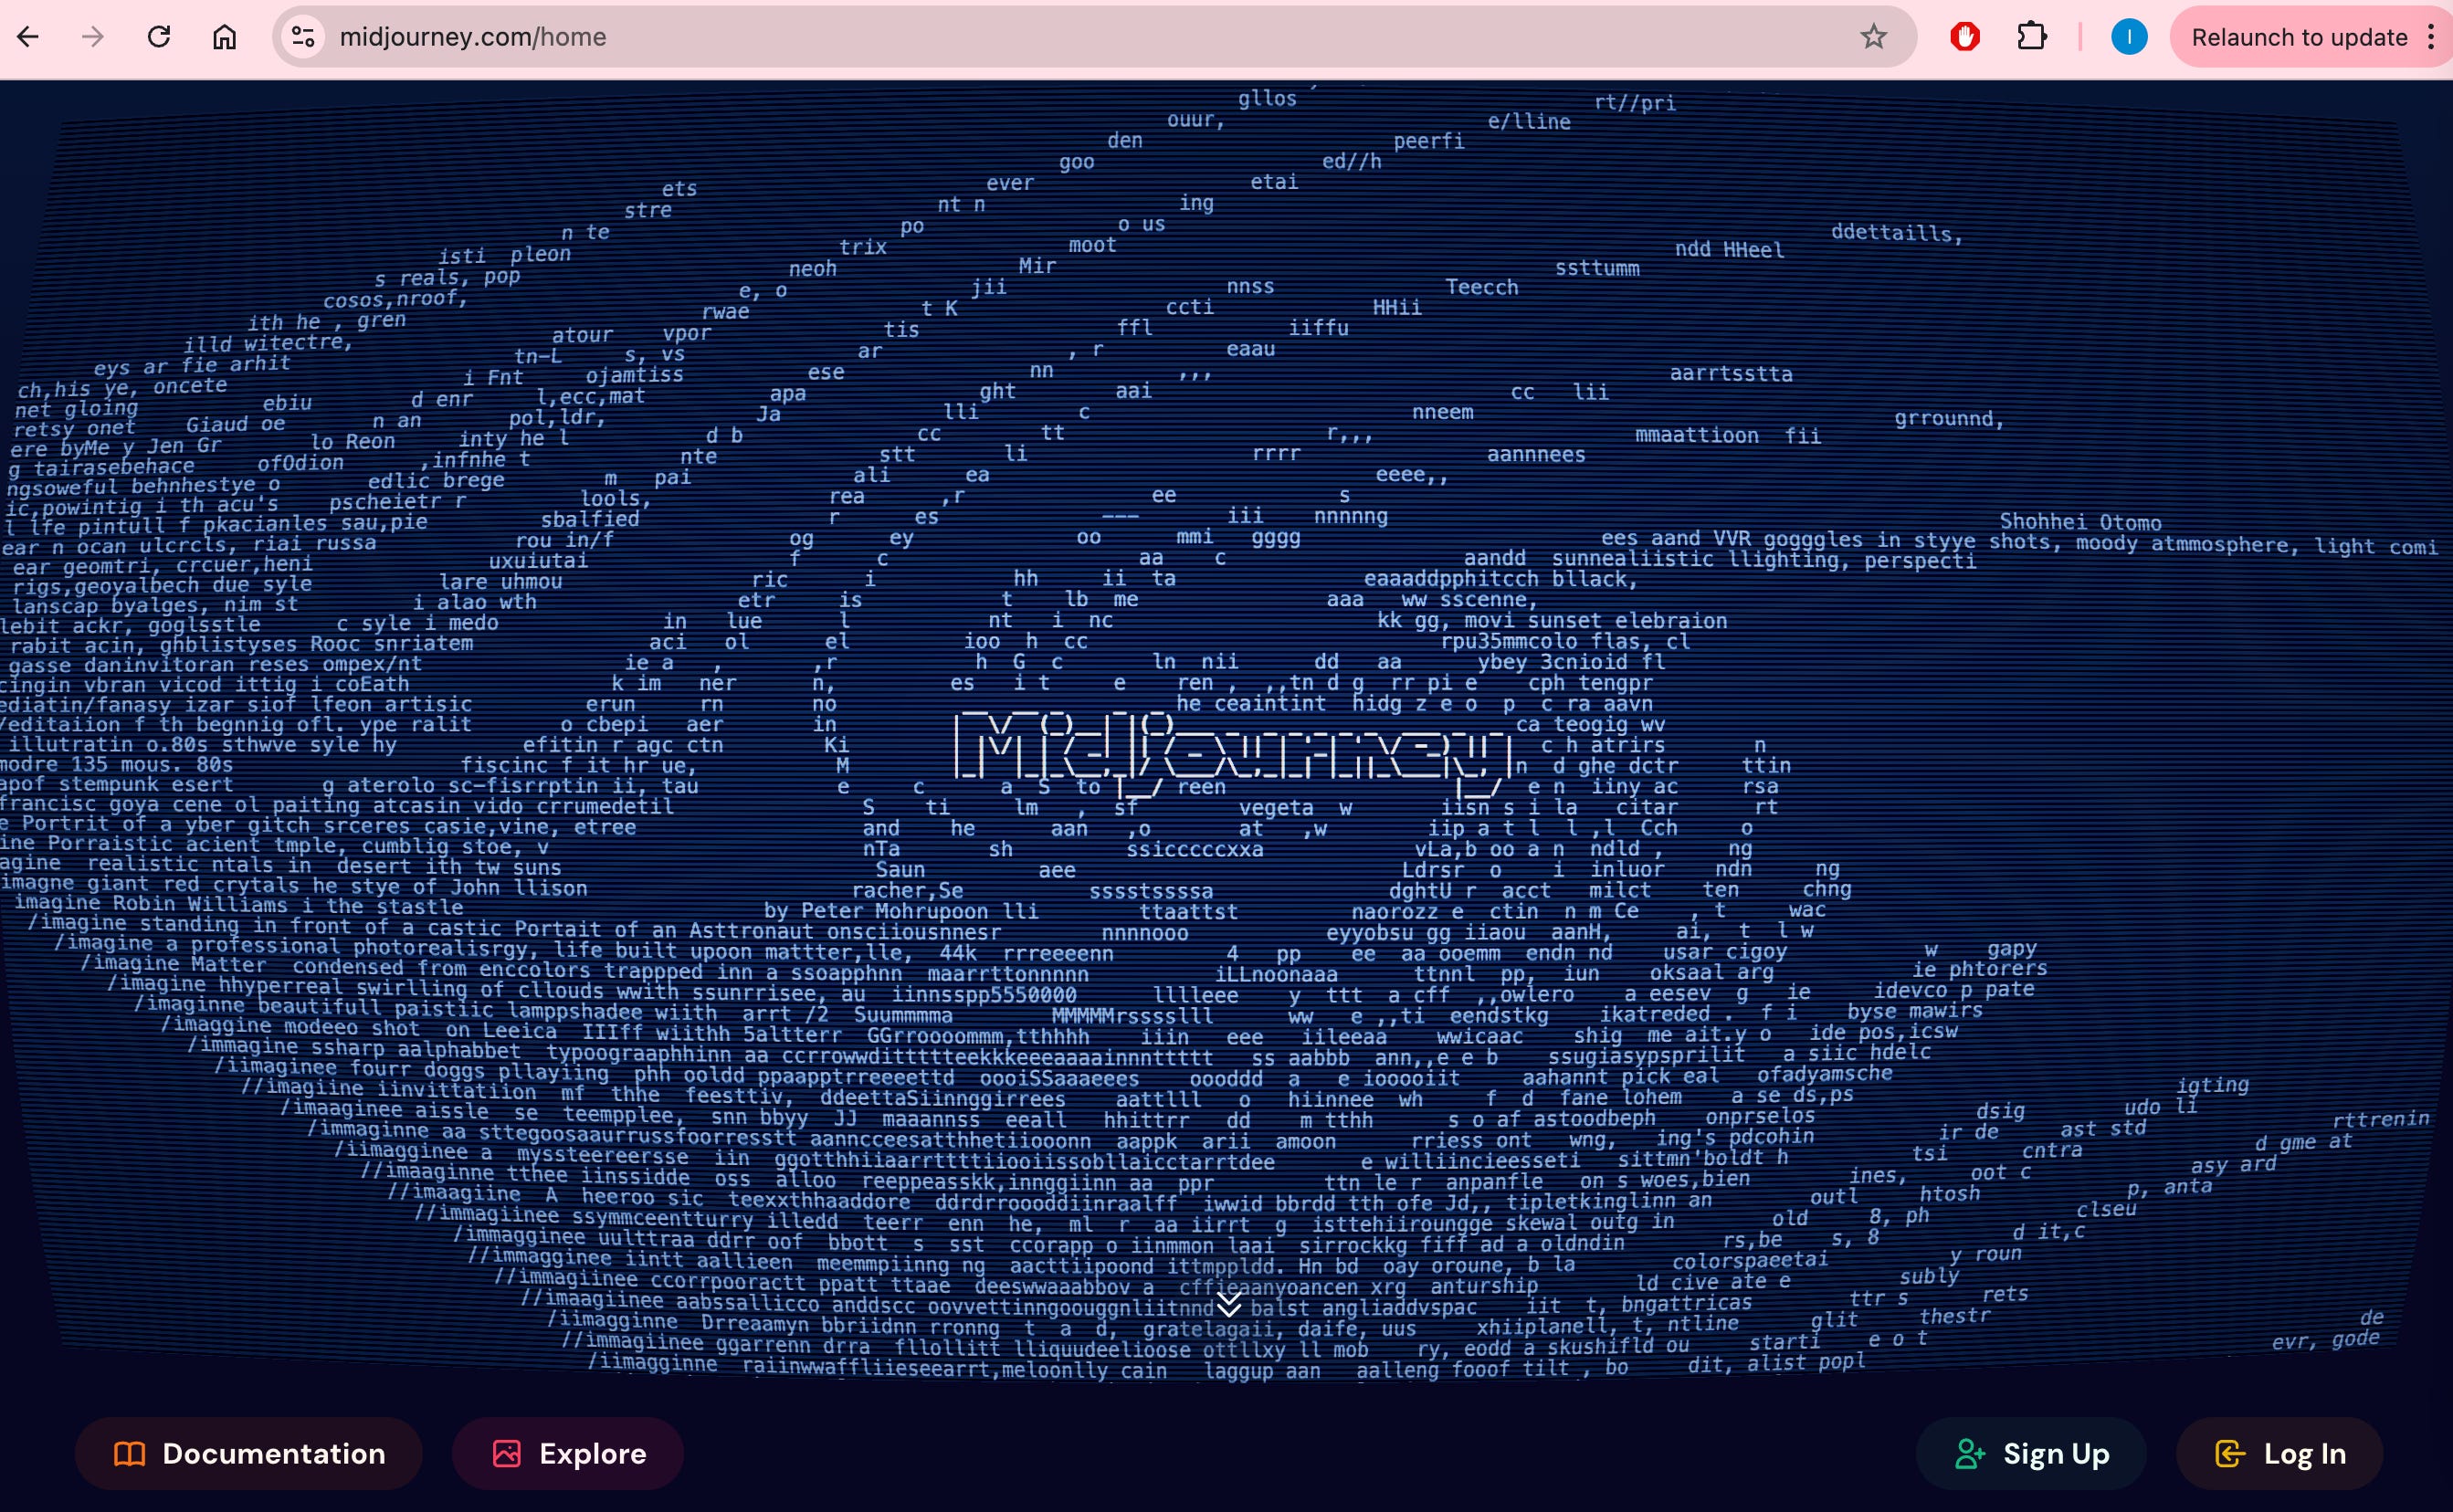
Task: Click the 'Shohhei Otomo' text
Action: coord(2080,522)
